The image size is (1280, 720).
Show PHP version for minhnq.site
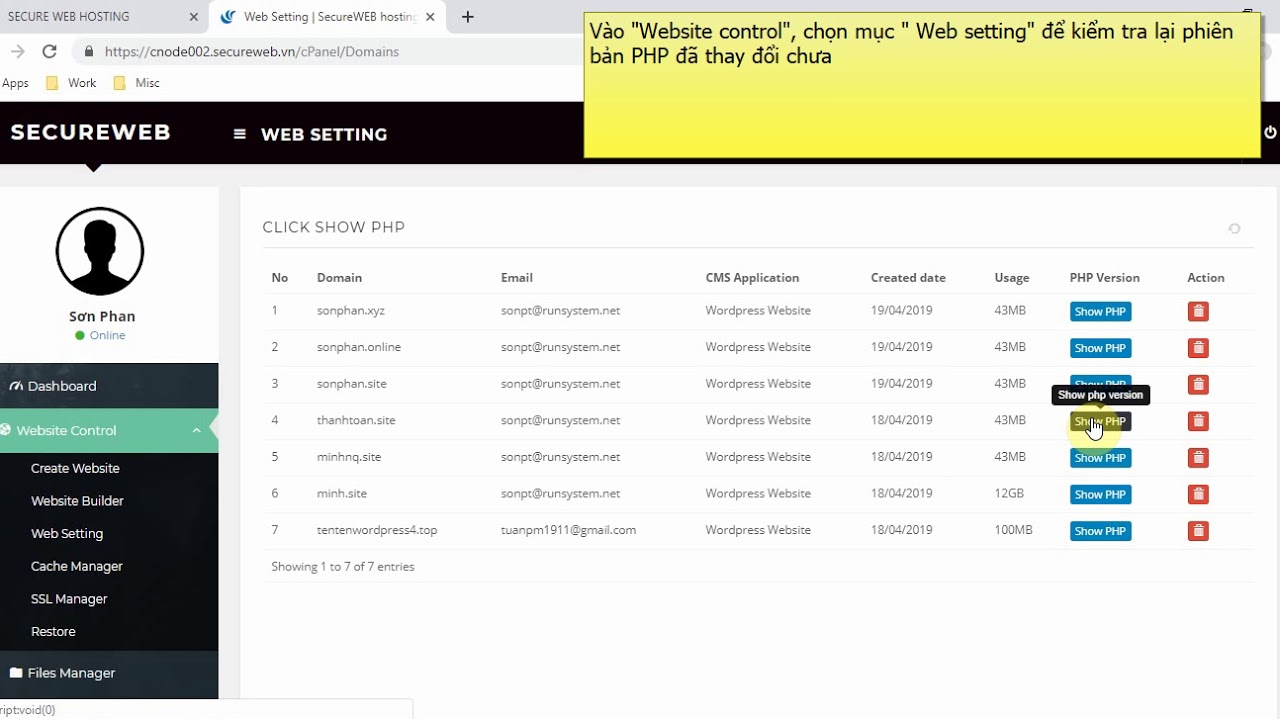tap(1100, 458)
